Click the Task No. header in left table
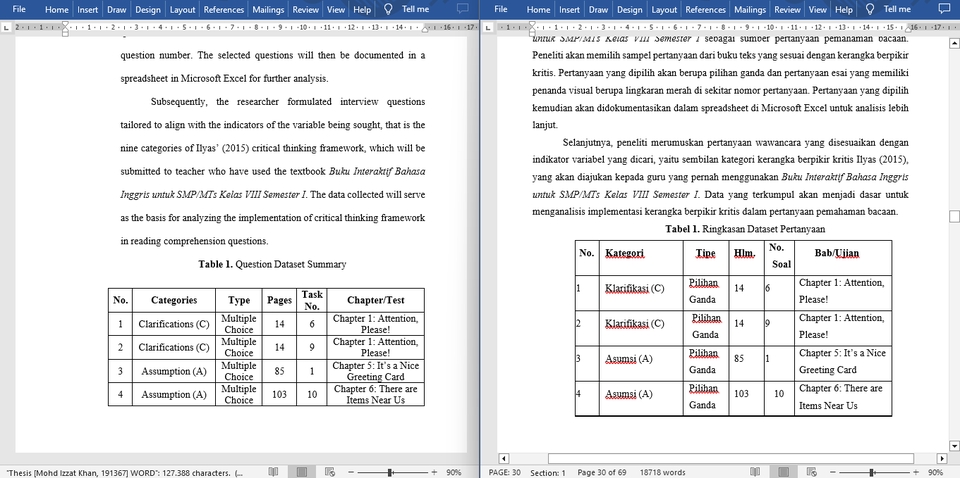960x478 pixels. (x=312, y=300)
